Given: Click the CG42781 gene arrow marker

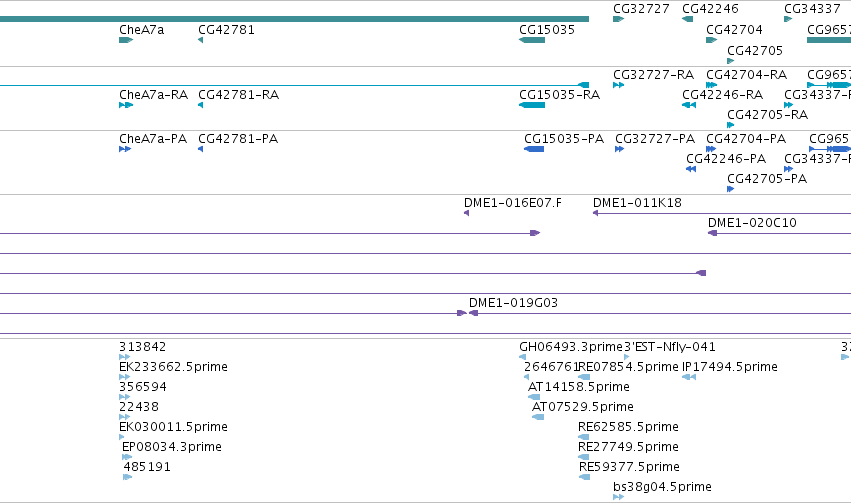Looking at the screenshot, I should 200,40.
